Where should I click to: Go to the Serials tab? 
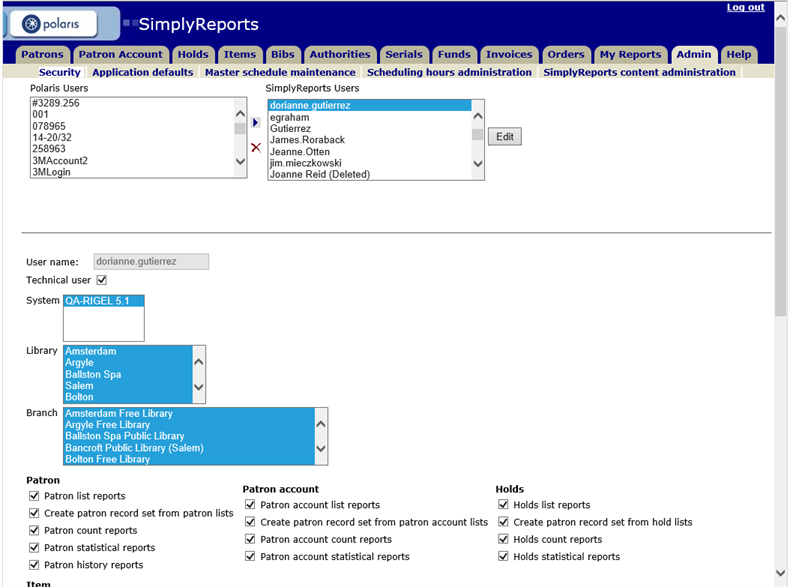[404, 54]
